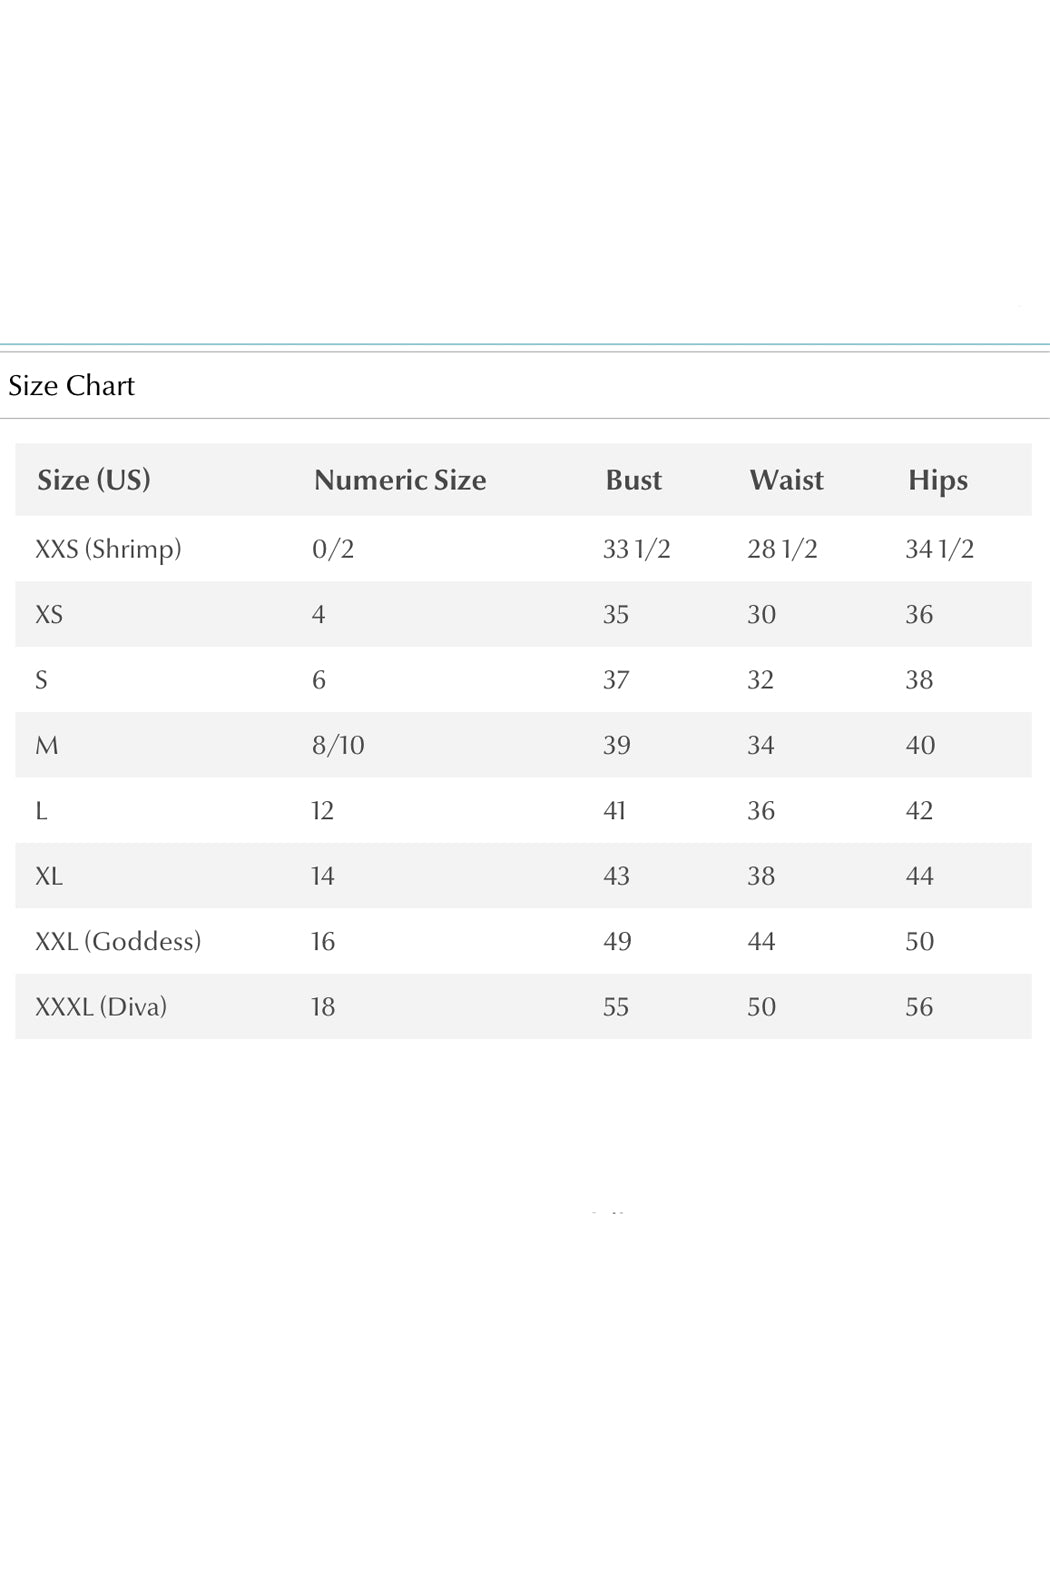Click the Size (US) column header
The image size is (1050, 1575).
point(94,480)
